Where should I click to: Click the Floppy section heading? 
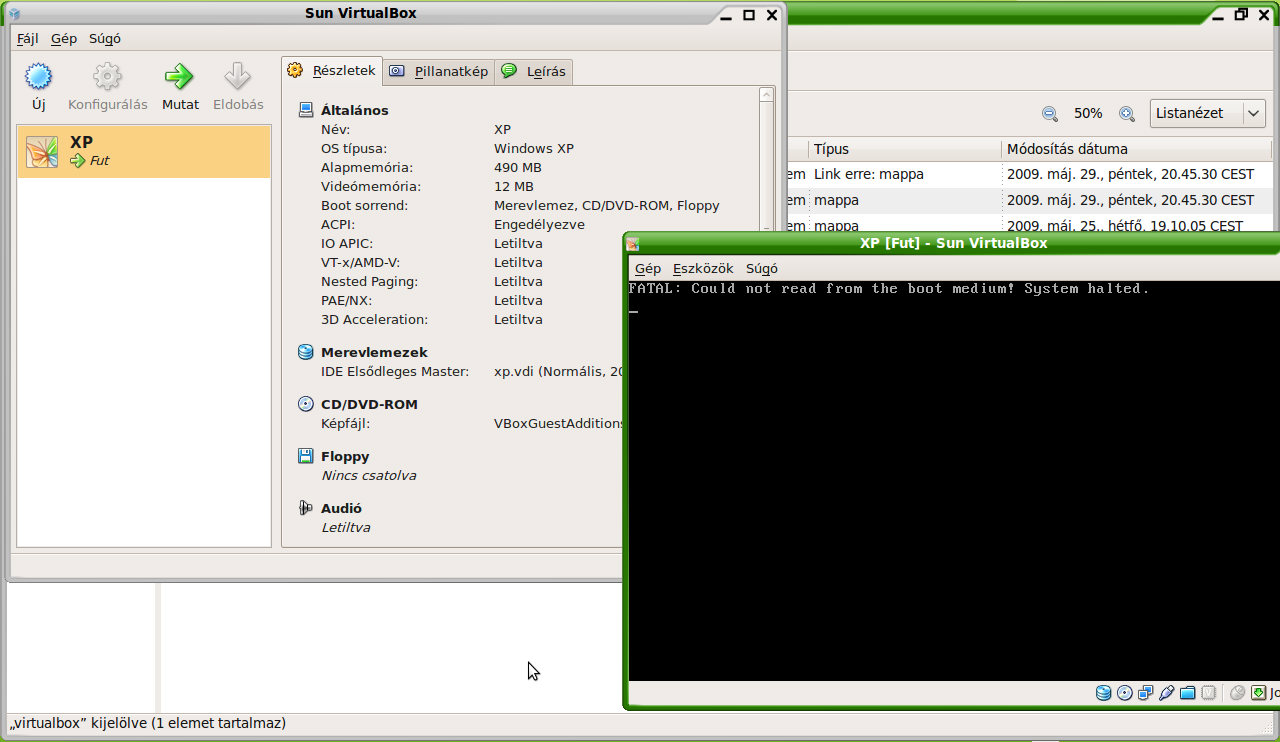click(345, 456)
